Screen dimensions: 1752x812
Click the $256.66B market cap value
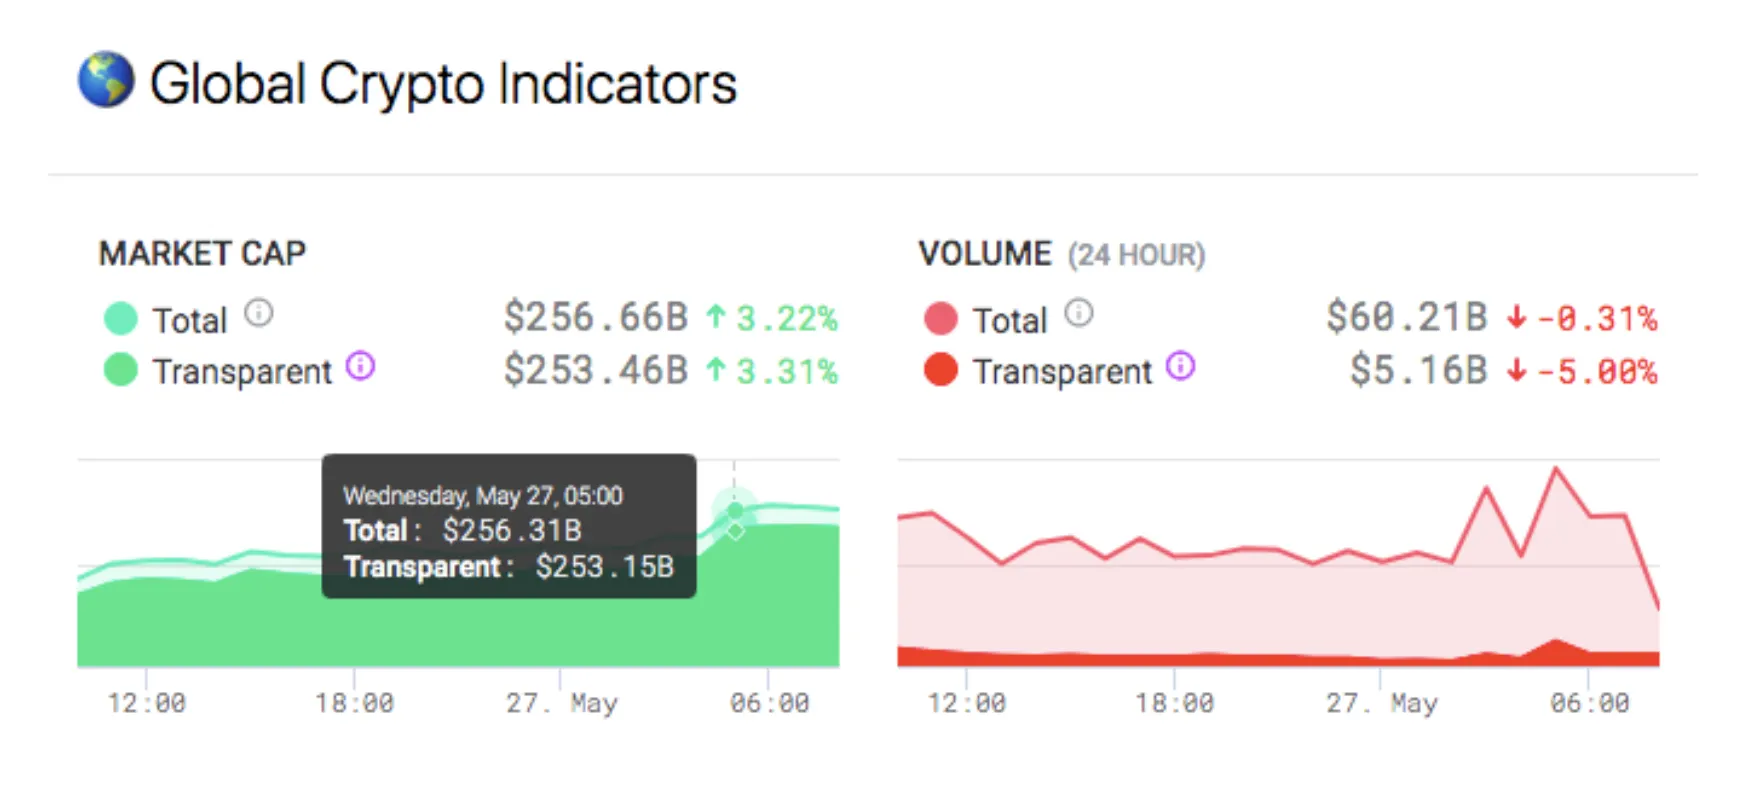597,316
